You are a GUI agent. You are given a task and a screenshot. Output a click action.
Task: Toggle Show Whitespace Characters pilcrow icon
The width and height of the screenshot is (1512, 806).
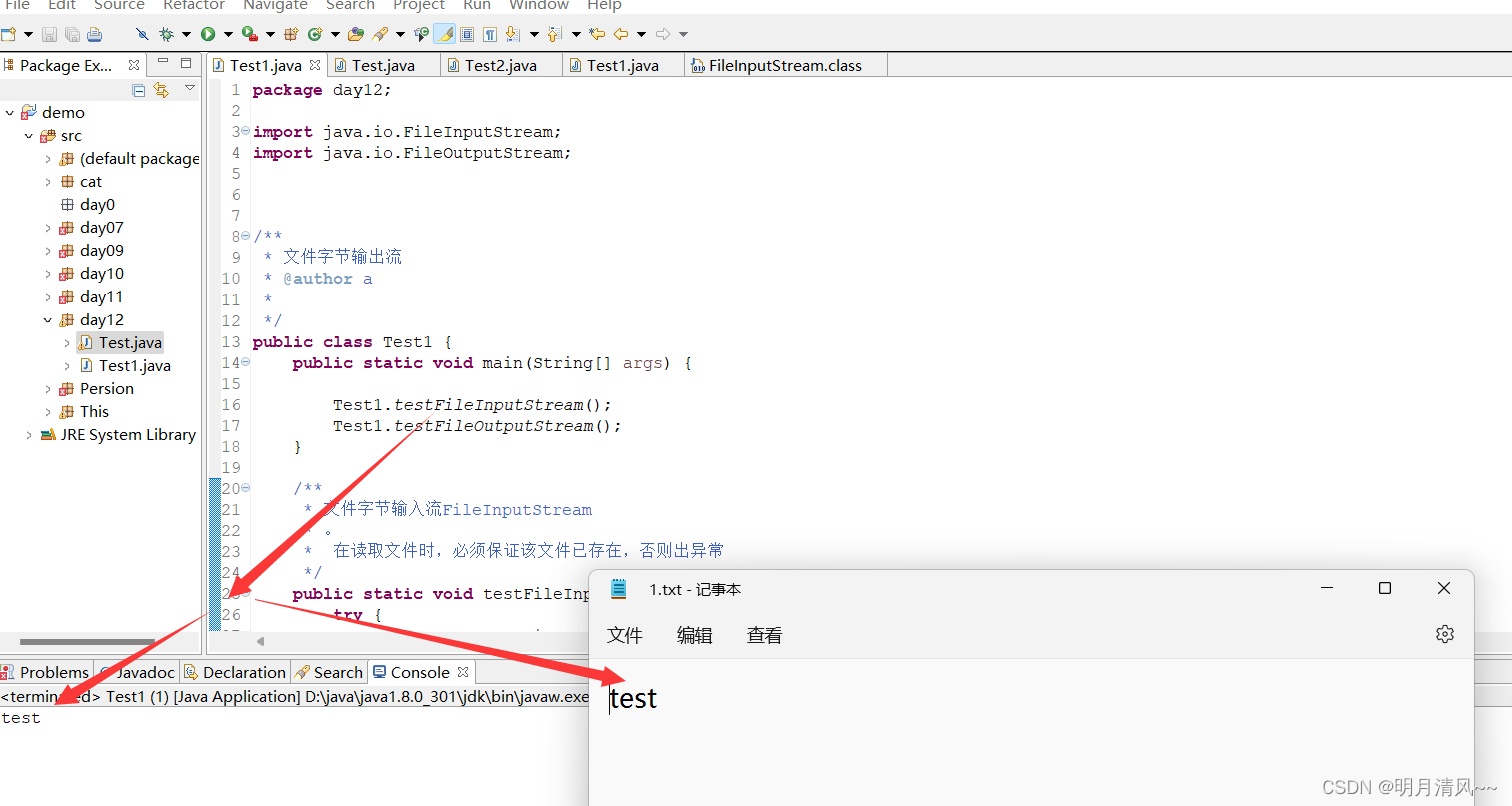(490, 34)
